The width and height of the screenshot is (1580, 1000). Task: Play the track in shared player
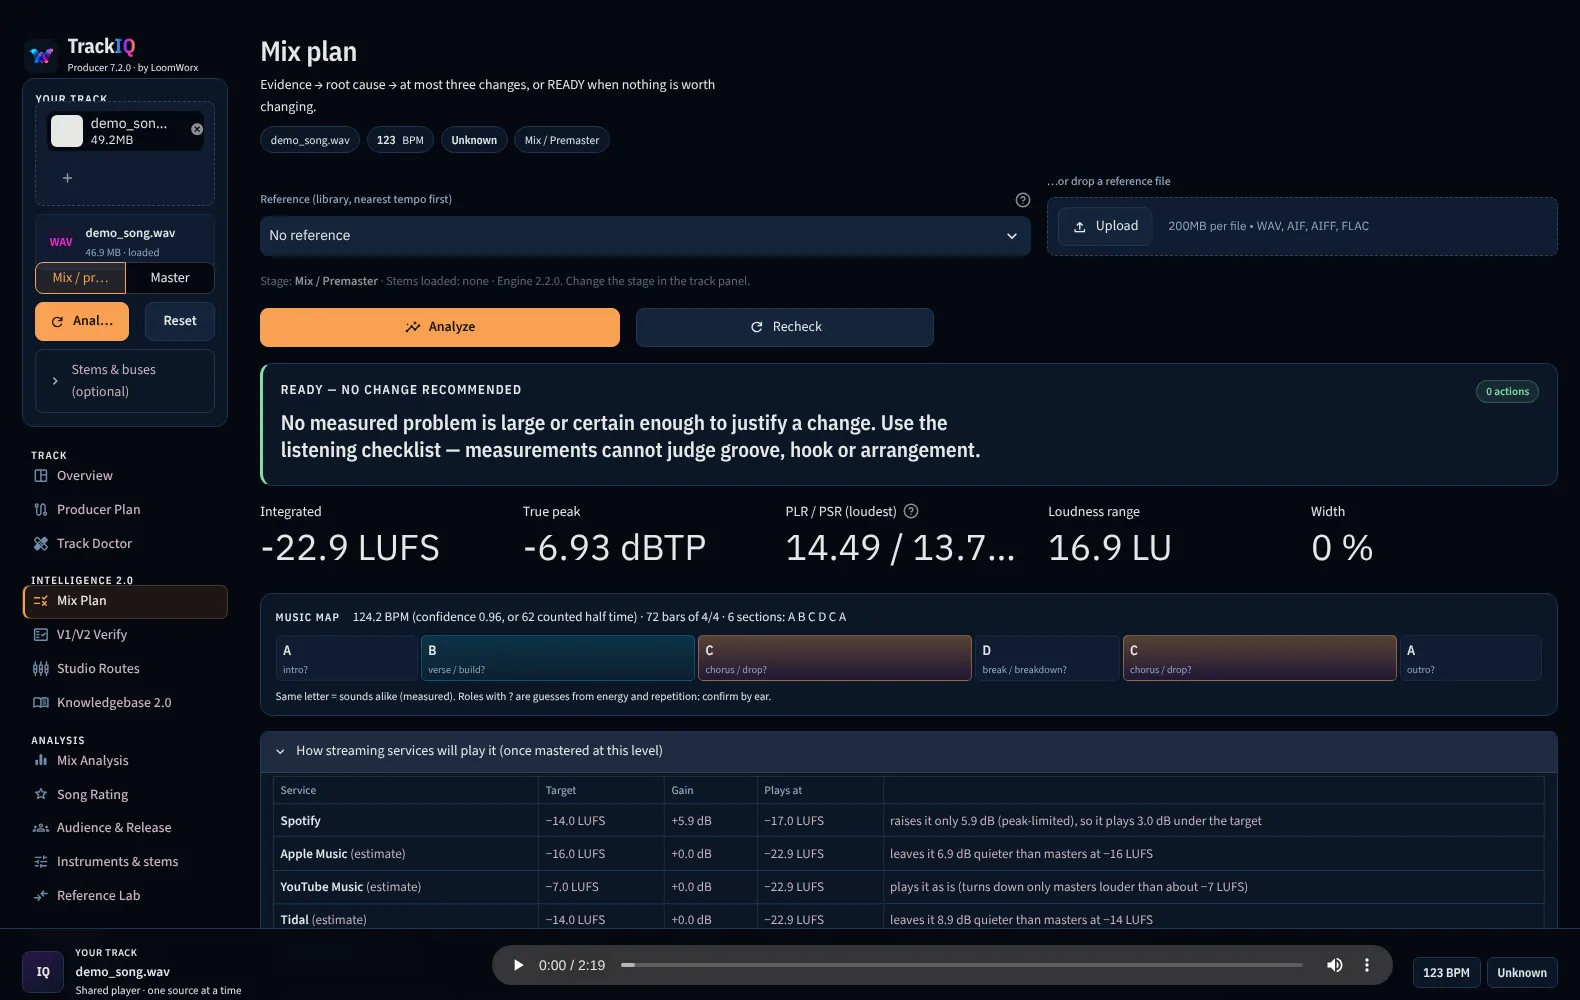tap(518, 965)
